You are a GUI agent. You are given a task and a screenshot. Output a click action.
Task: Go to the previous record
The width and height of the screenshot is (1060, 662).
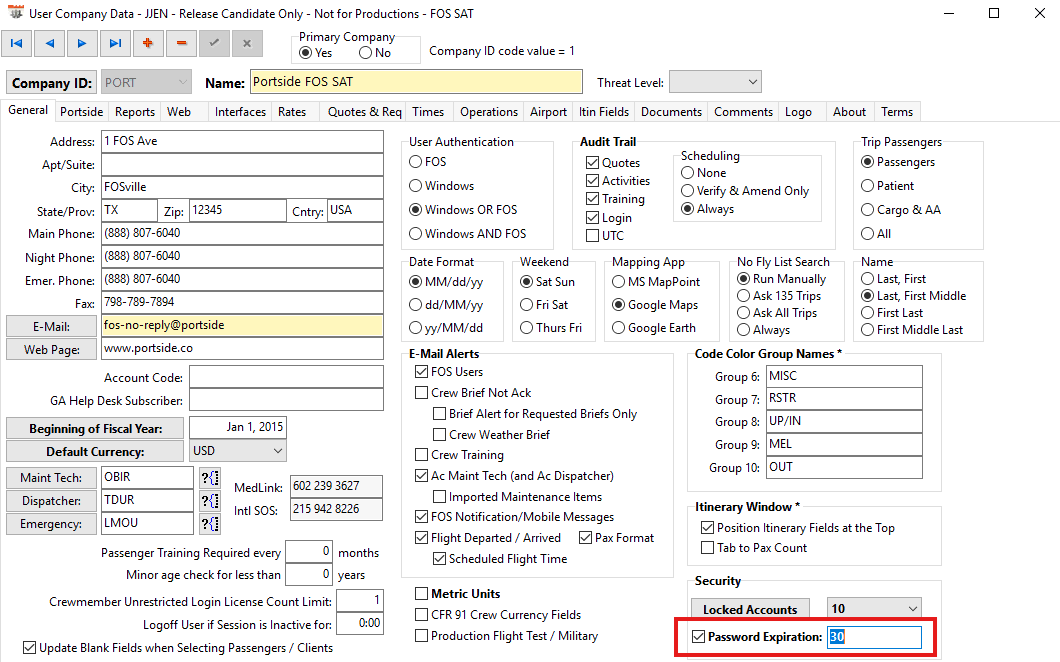[49, 43]
